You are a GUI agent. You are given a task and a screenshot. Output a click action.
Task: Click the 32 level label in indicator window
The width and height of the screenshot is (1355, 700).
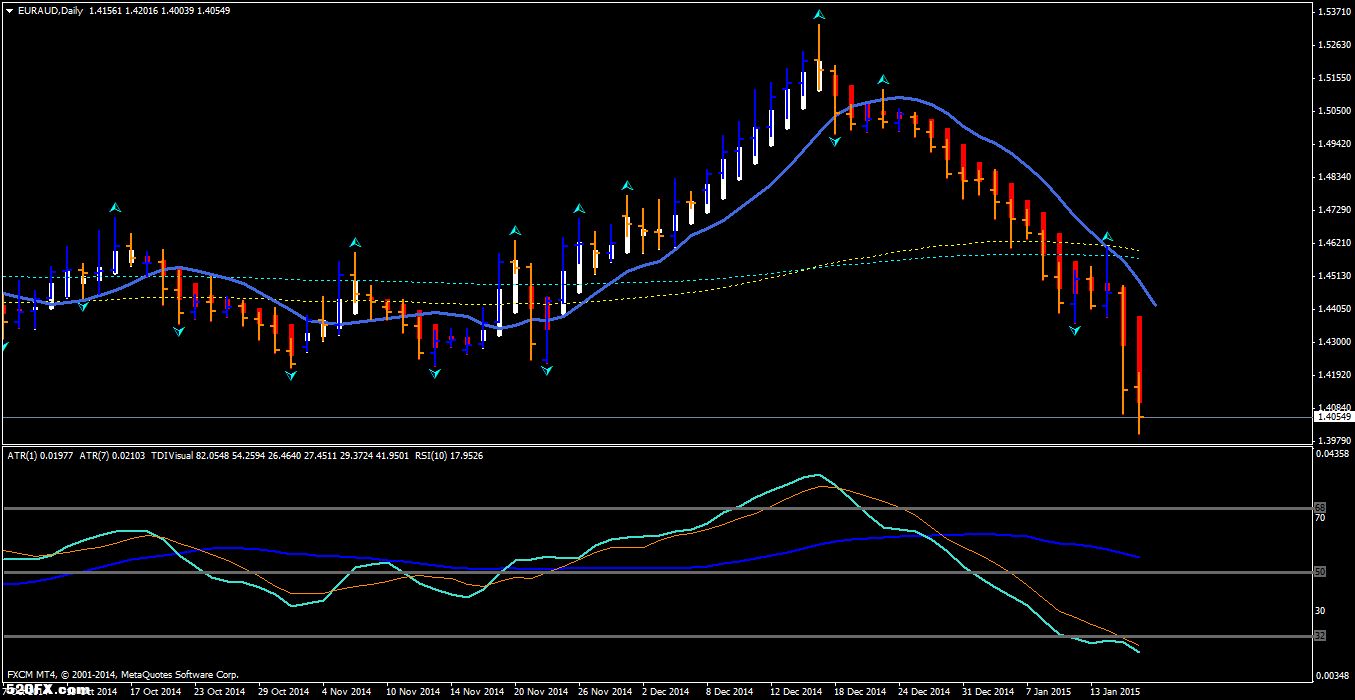(x=1320, y=636)
